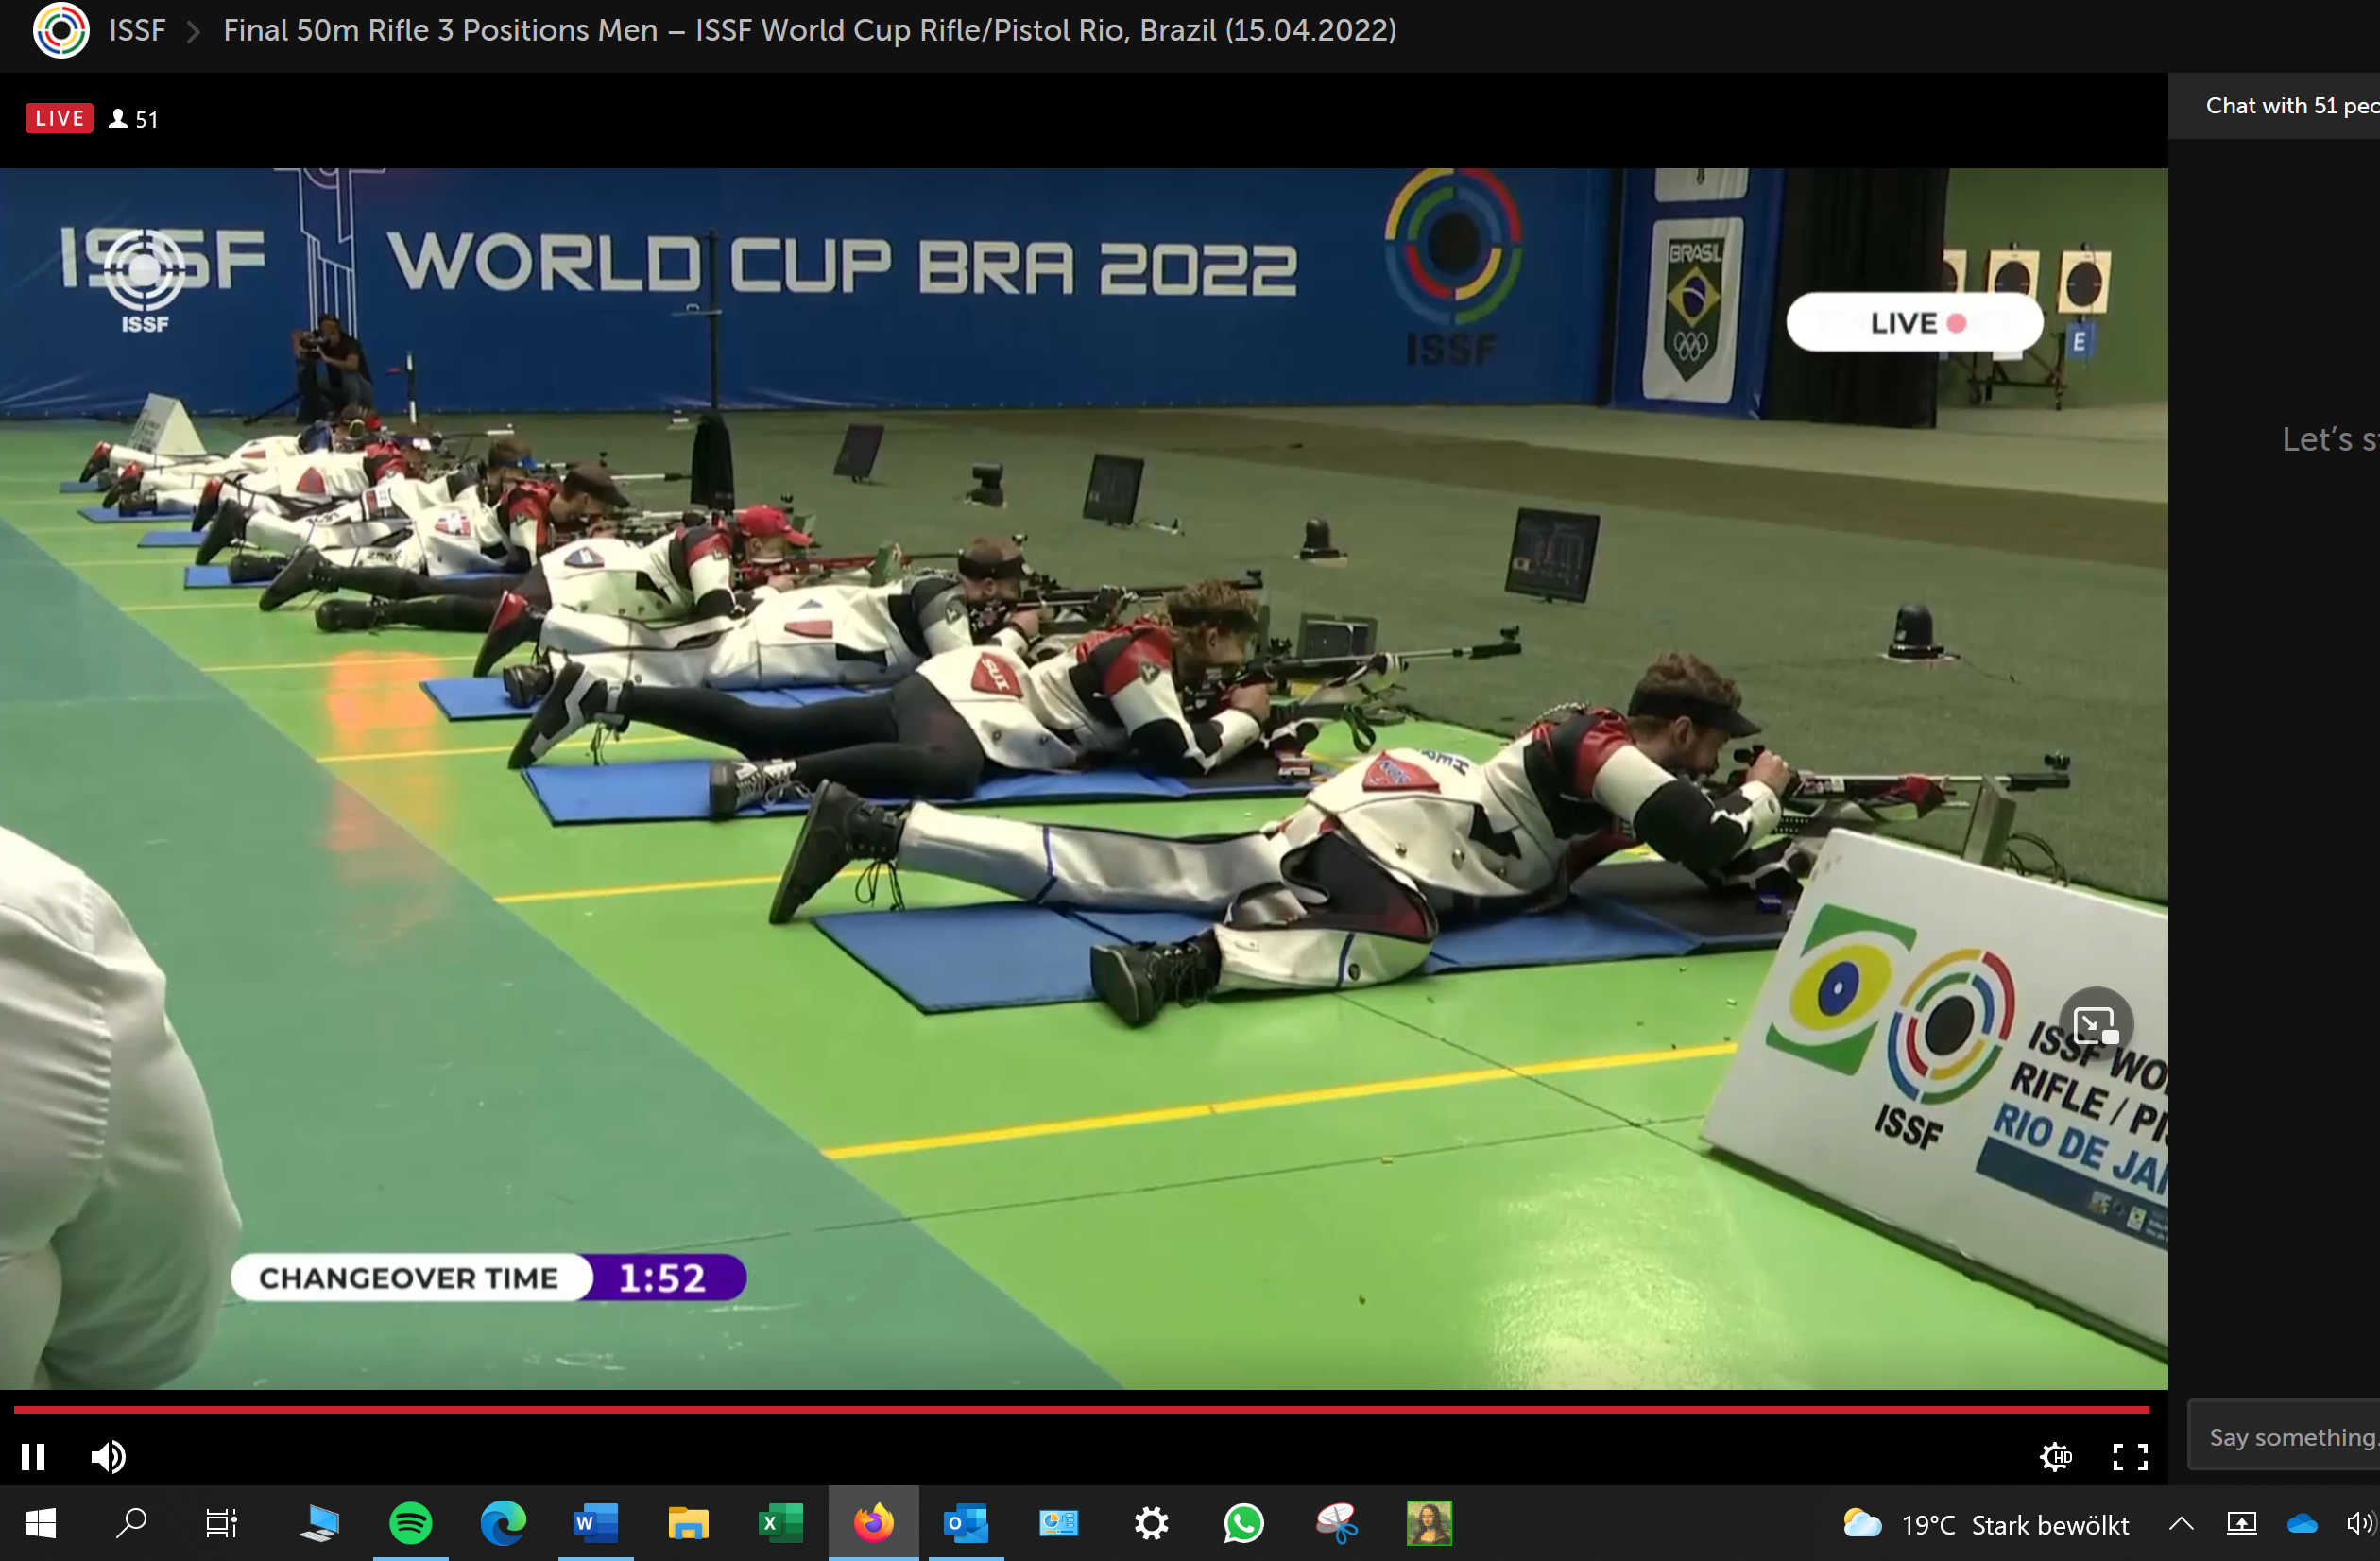The height and width of the screenshot is (1561, 2380).
Task: Expand hidden system tray icons
Action: (x=2182, y=1523)
